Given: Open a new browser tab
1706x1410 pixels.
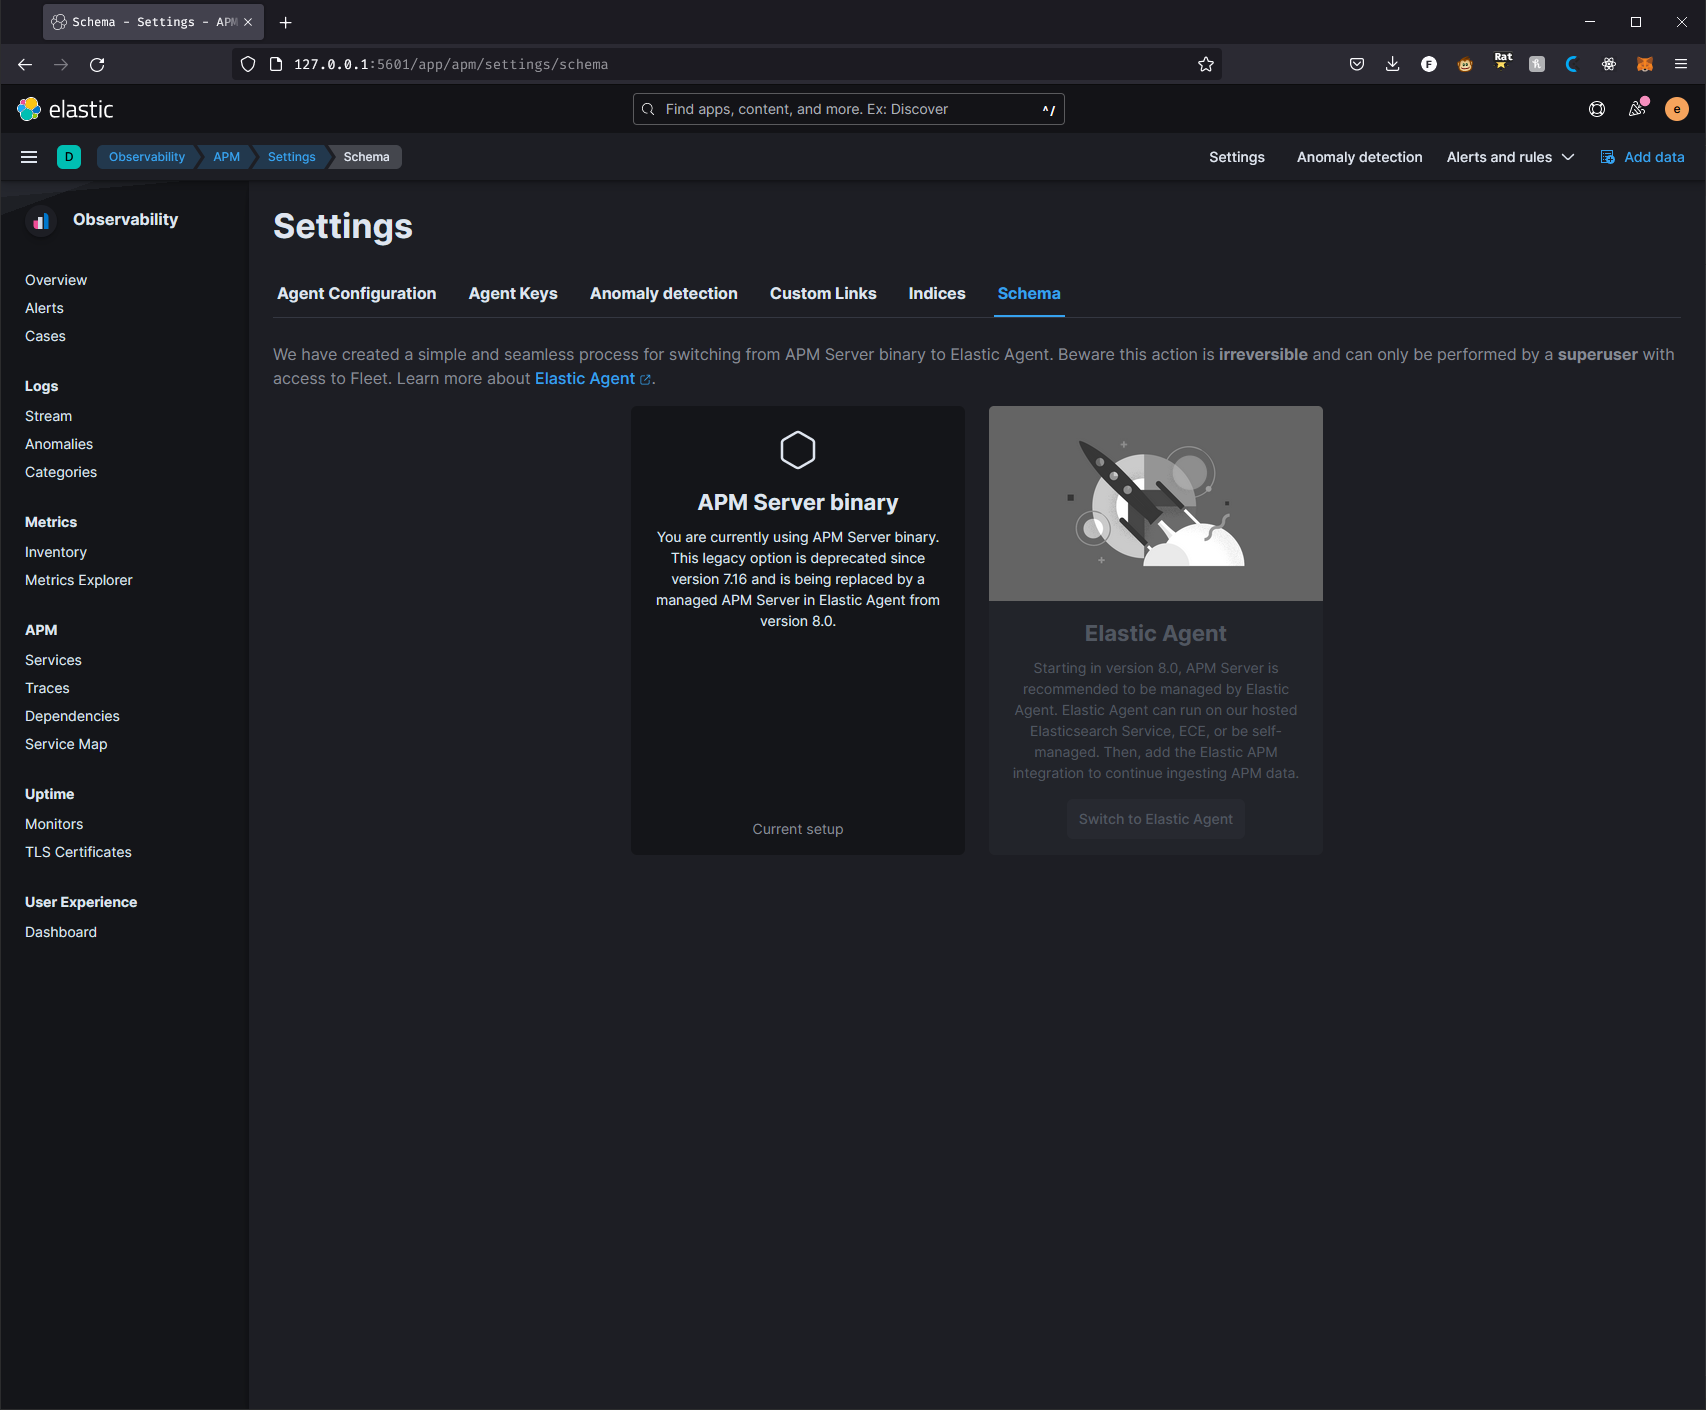Looking at the screenshot, I should coord(286,22).
